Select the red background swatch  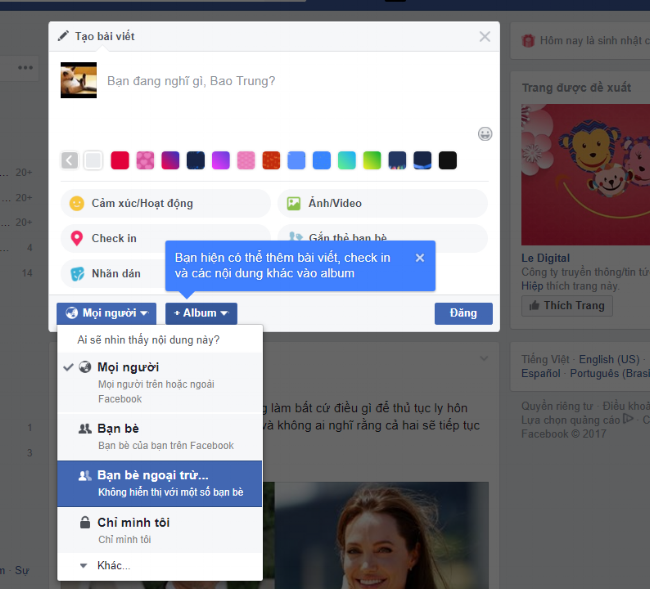coord(120,160)
